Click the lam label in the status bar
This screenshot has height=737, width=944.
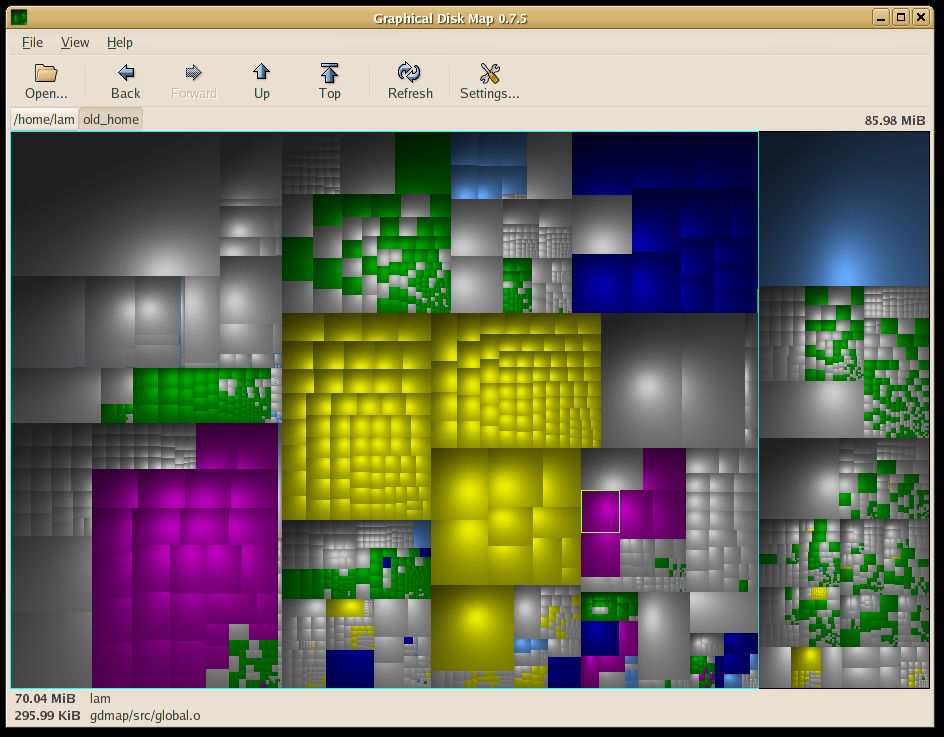click(99, 698)
